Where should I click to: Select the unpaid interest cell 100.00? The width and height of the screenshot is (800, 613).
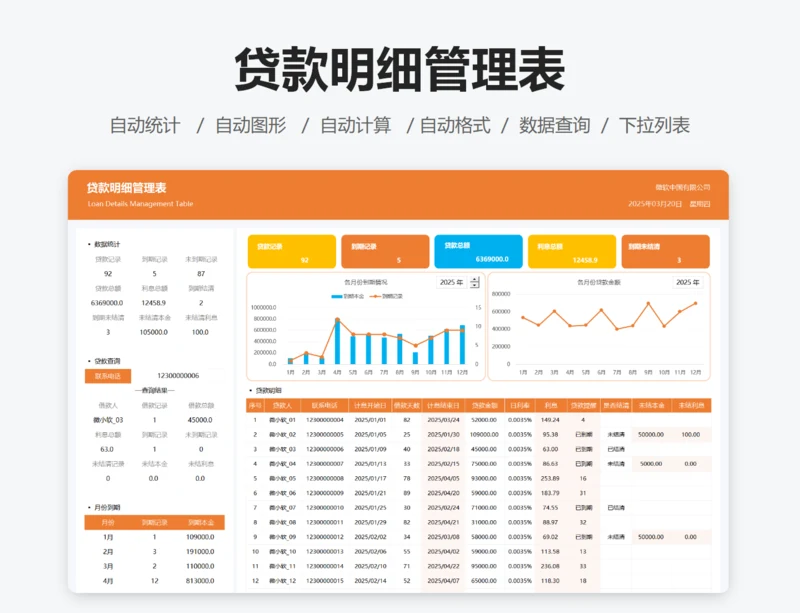(x=690, y=435)
